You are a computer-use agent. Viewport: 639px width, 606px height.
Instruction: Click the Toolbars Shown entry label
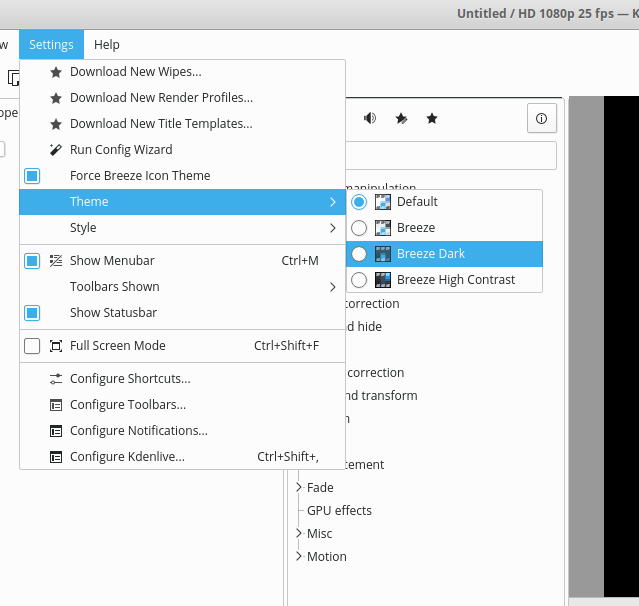tap(115, 287)
